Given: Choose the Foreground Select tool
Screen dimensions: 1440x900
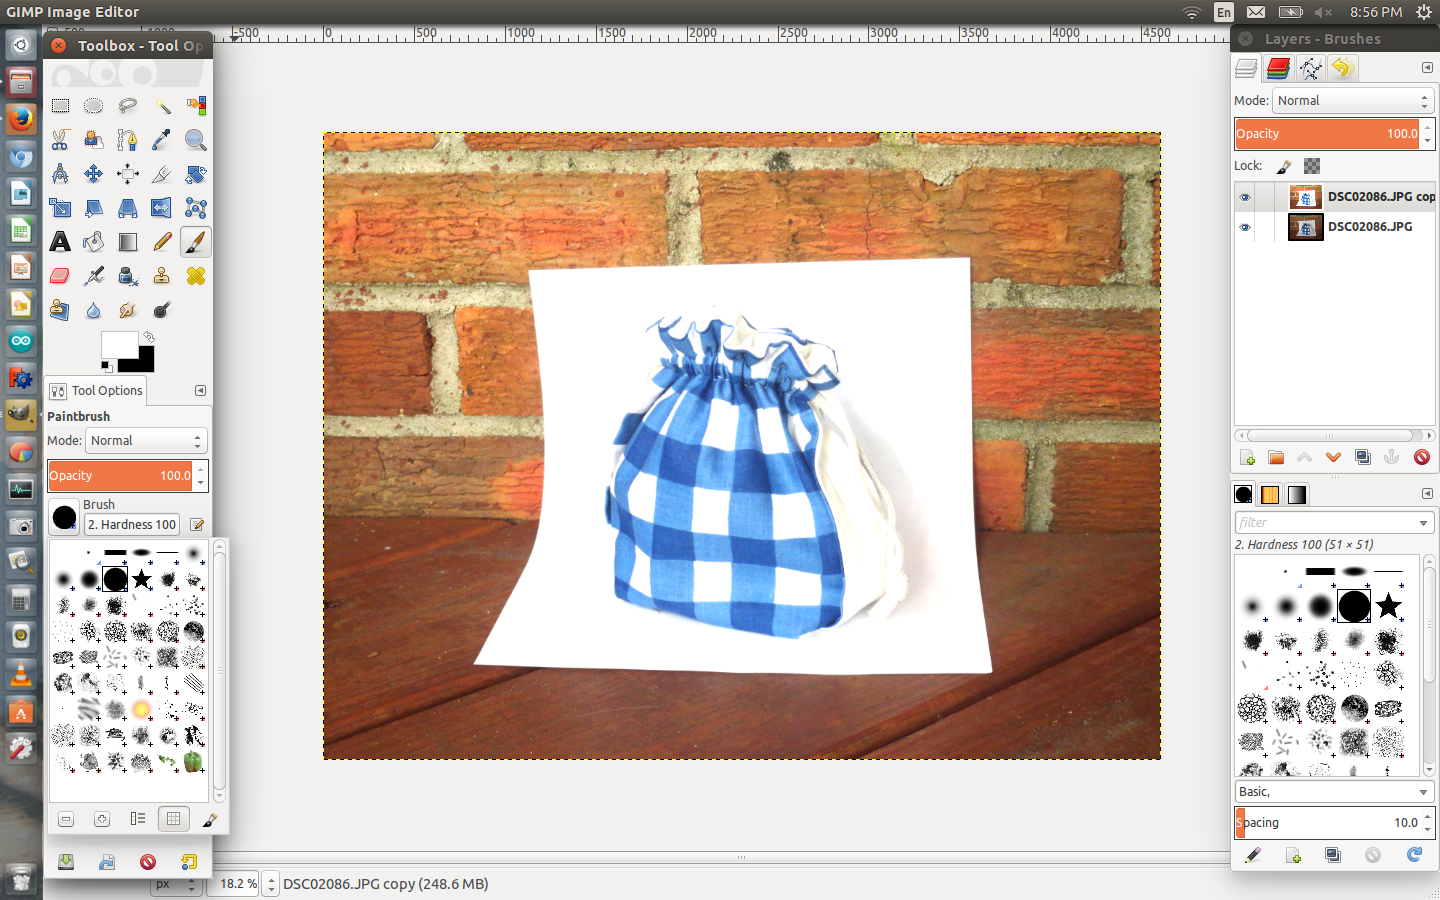Looking at the screenshot, I should 94,140.
